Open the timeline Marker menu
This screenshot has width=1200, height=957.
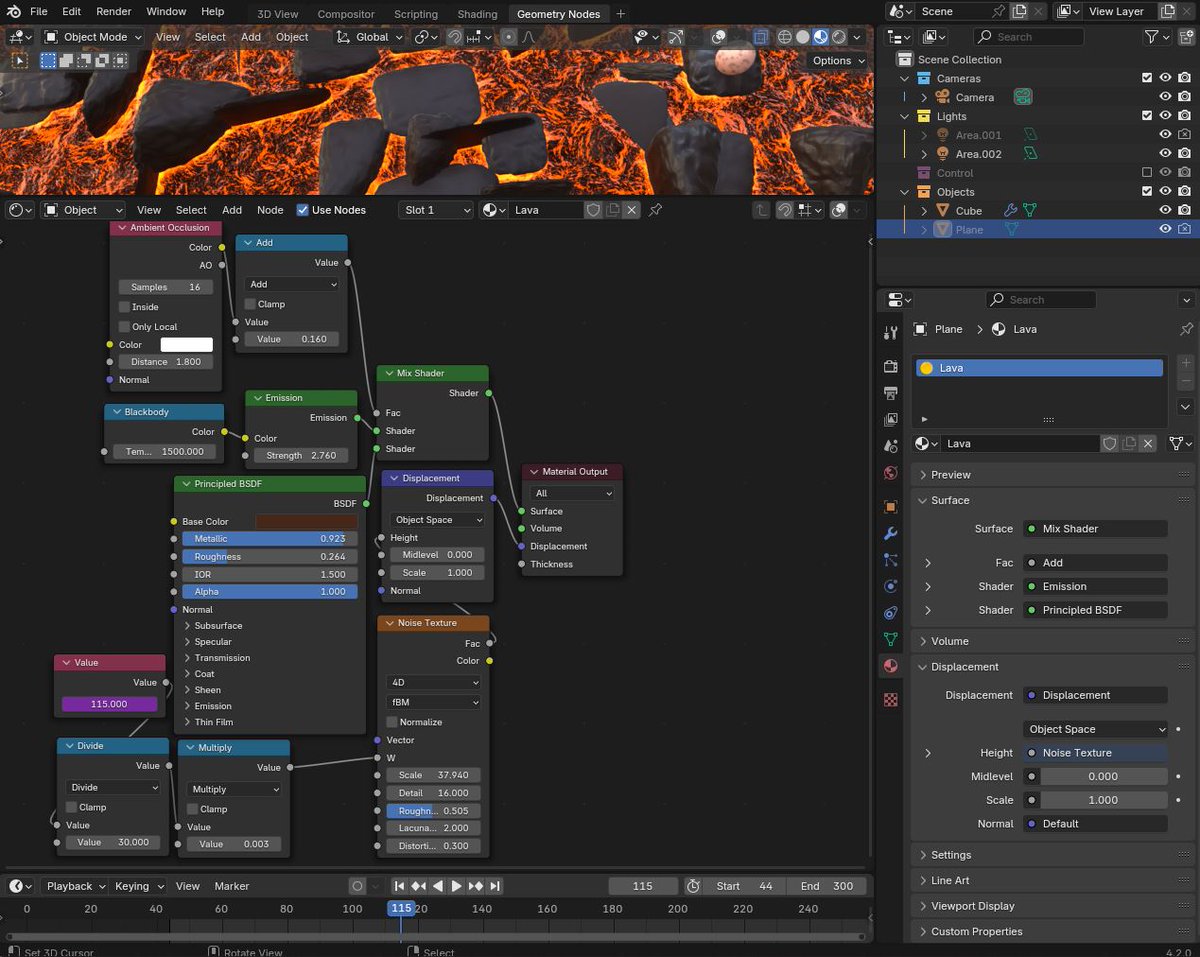[x=232, y=886]
